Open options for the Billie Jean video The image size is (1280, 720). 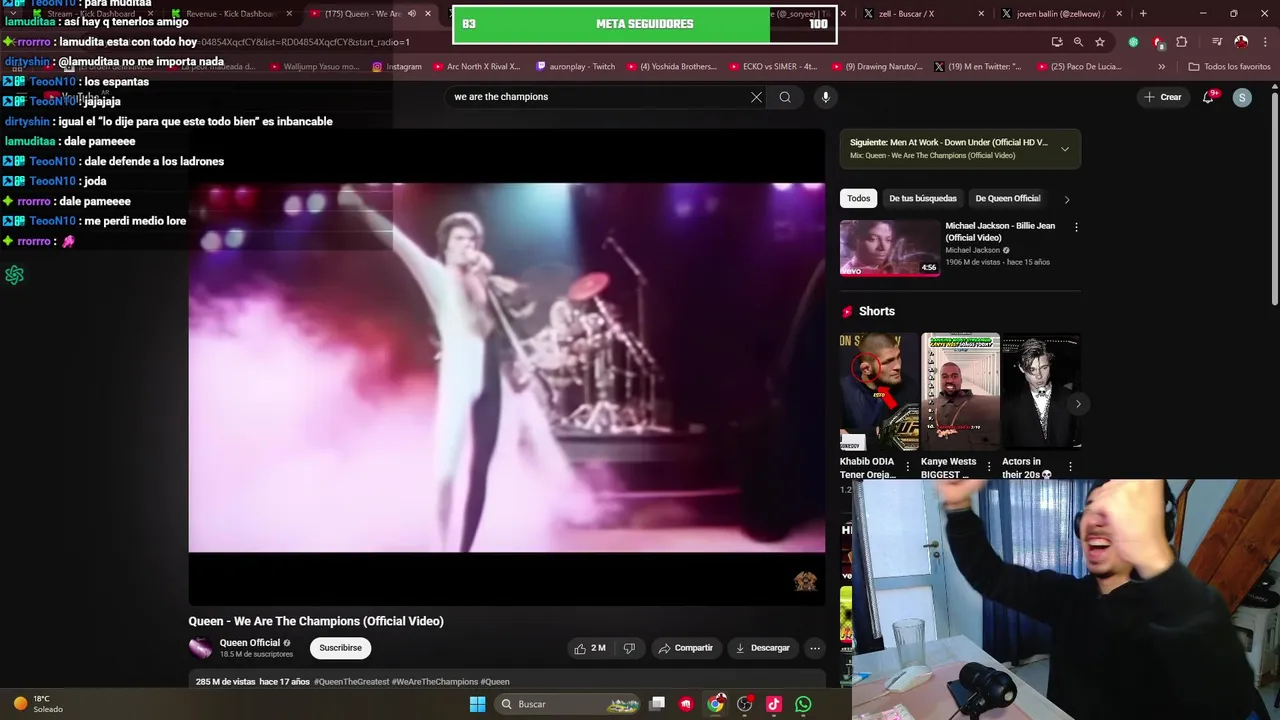pyautogui.click(x=1076, y=227)
